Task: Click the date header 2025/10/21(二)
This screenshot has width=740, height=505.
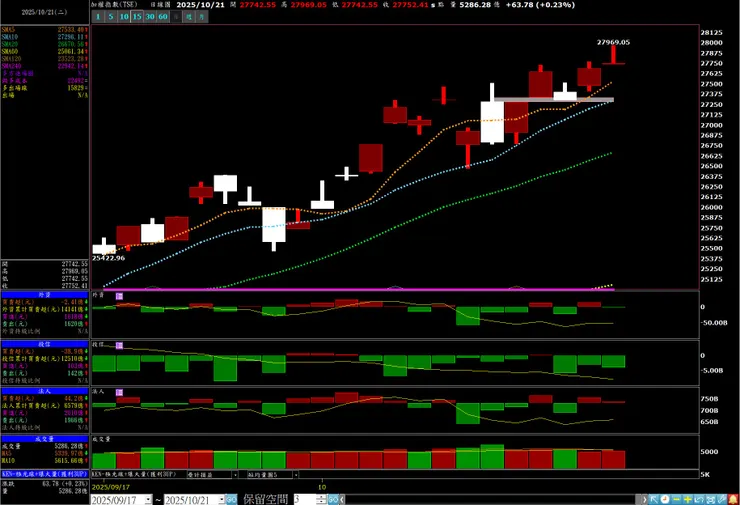Action: pos(44,12)
